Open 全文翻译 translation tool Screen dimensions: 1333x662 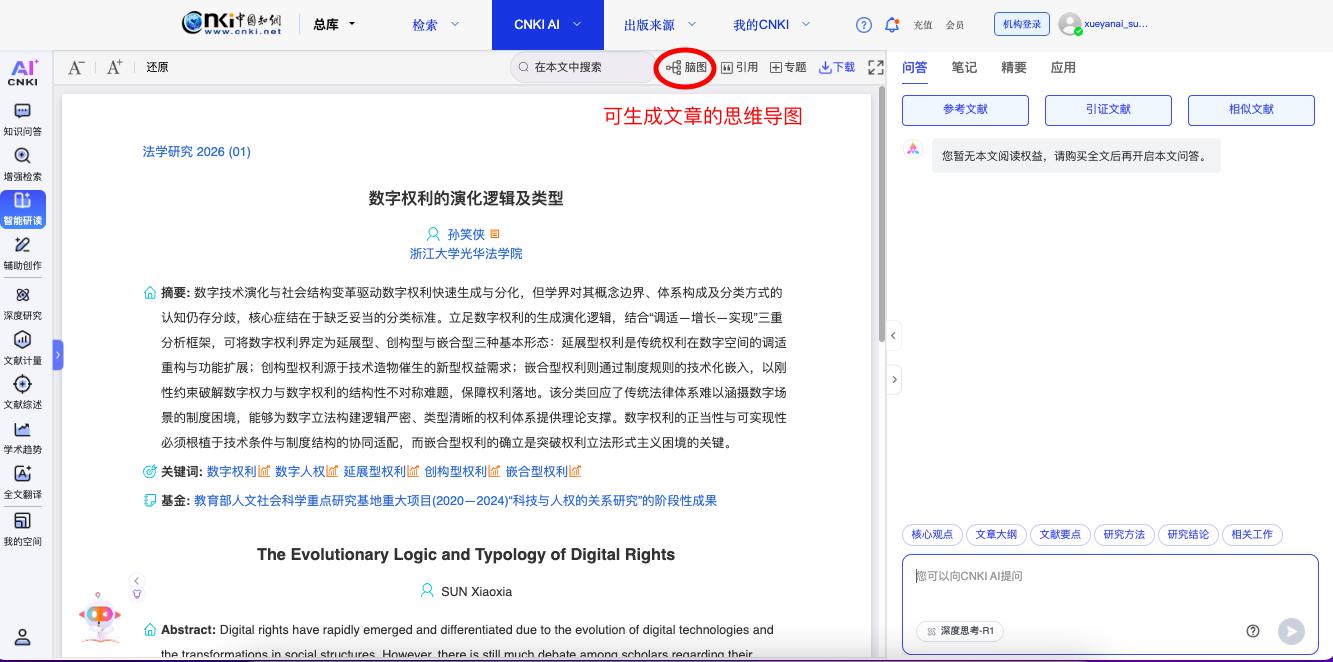22,483
